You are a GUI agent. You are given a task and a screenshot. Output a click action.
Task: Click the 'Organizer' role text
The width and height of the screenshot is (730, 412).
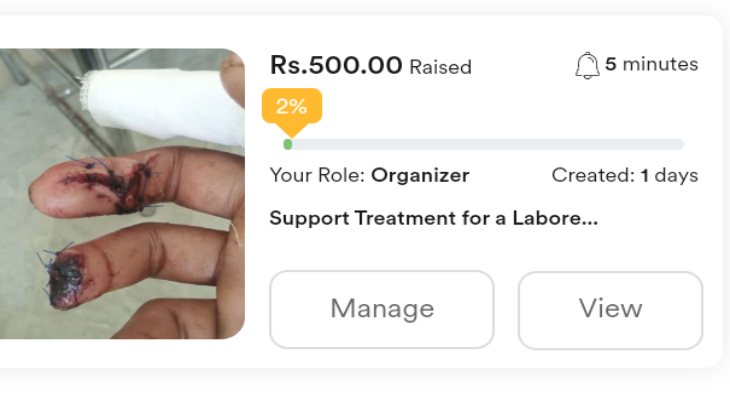(420, 176)
